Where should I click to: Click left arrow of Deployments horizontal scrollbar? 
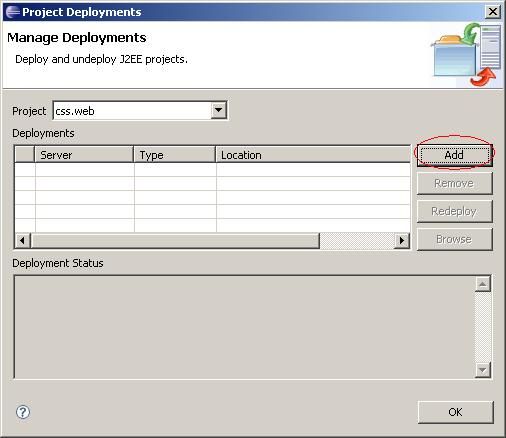tap(23, 240)
